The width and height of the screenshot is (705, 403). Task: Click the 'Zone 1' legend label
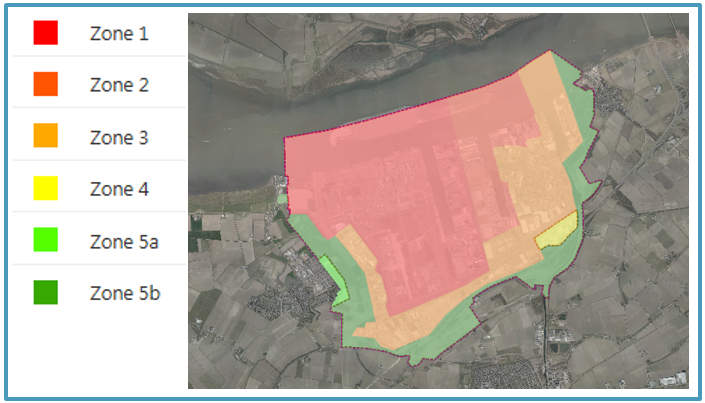(x=119, y=33)
